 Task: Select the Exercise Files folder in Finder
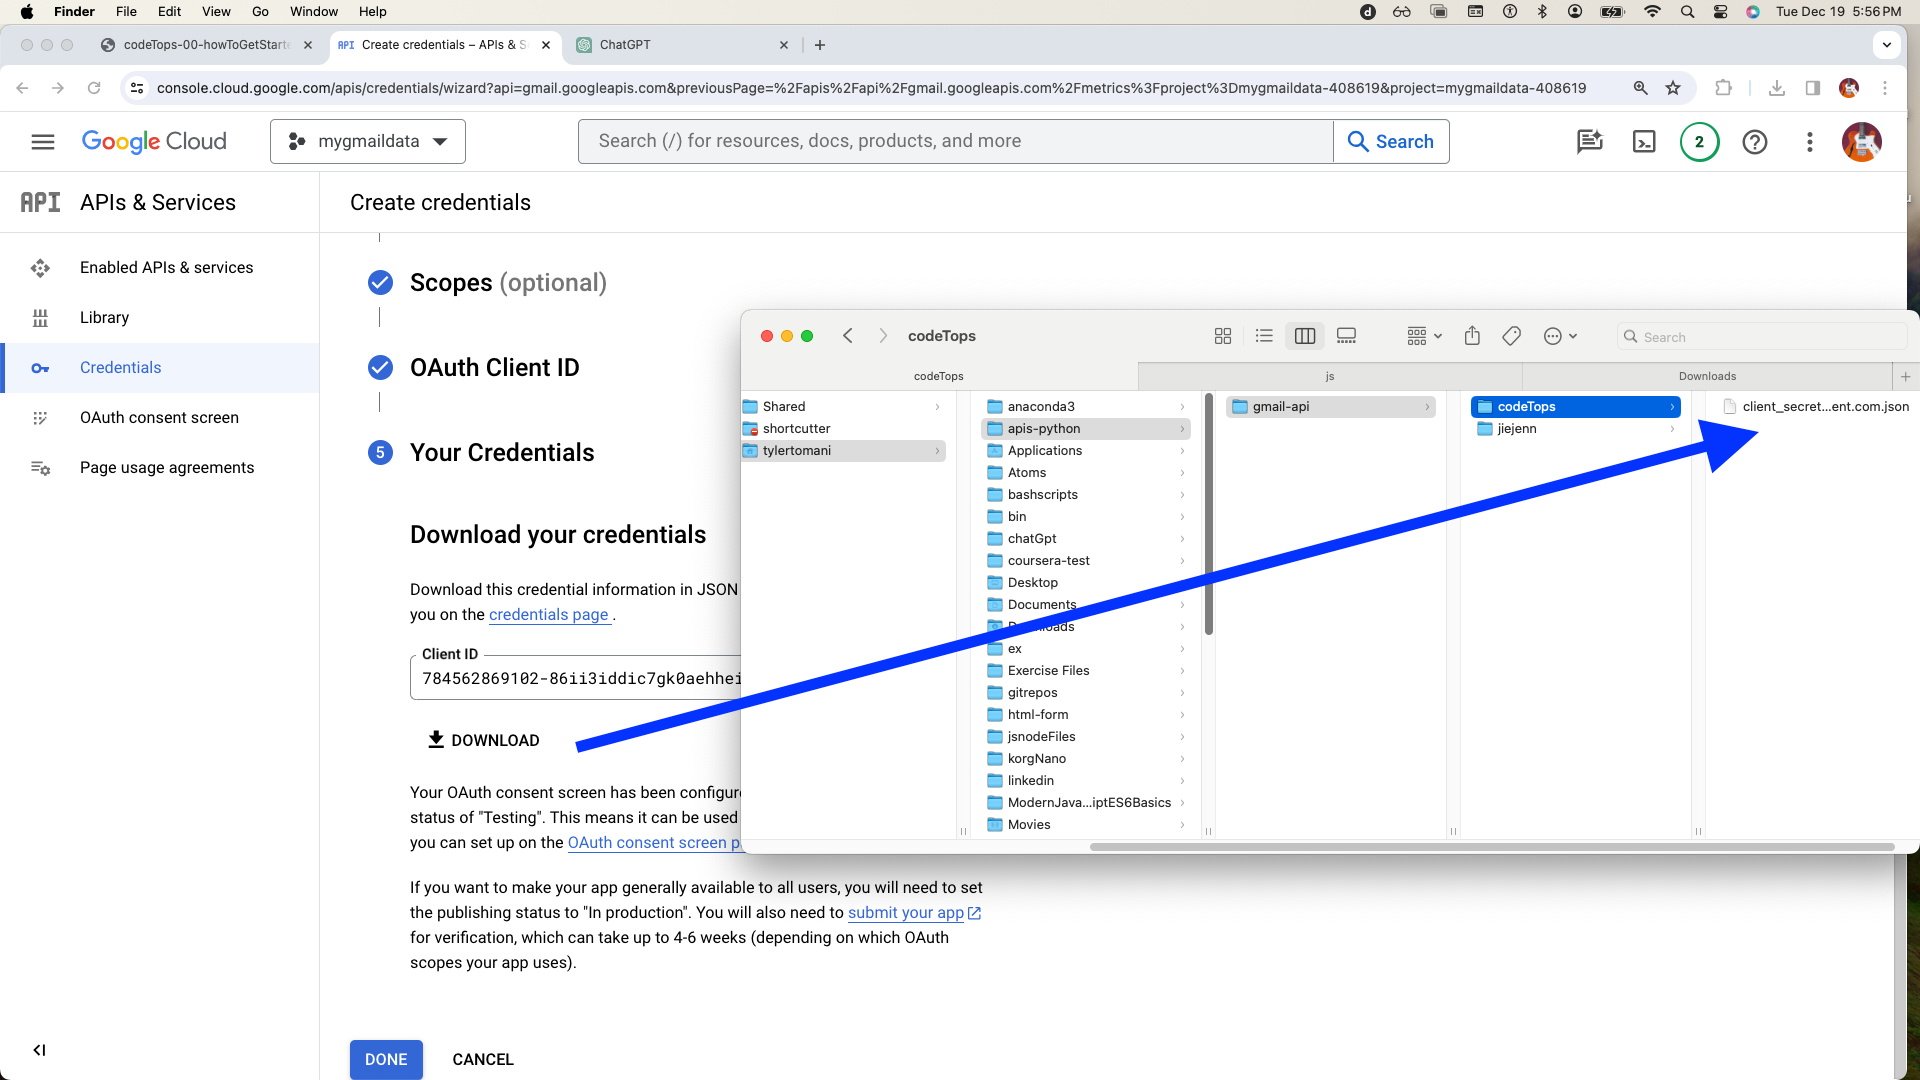pos(1086,671)
